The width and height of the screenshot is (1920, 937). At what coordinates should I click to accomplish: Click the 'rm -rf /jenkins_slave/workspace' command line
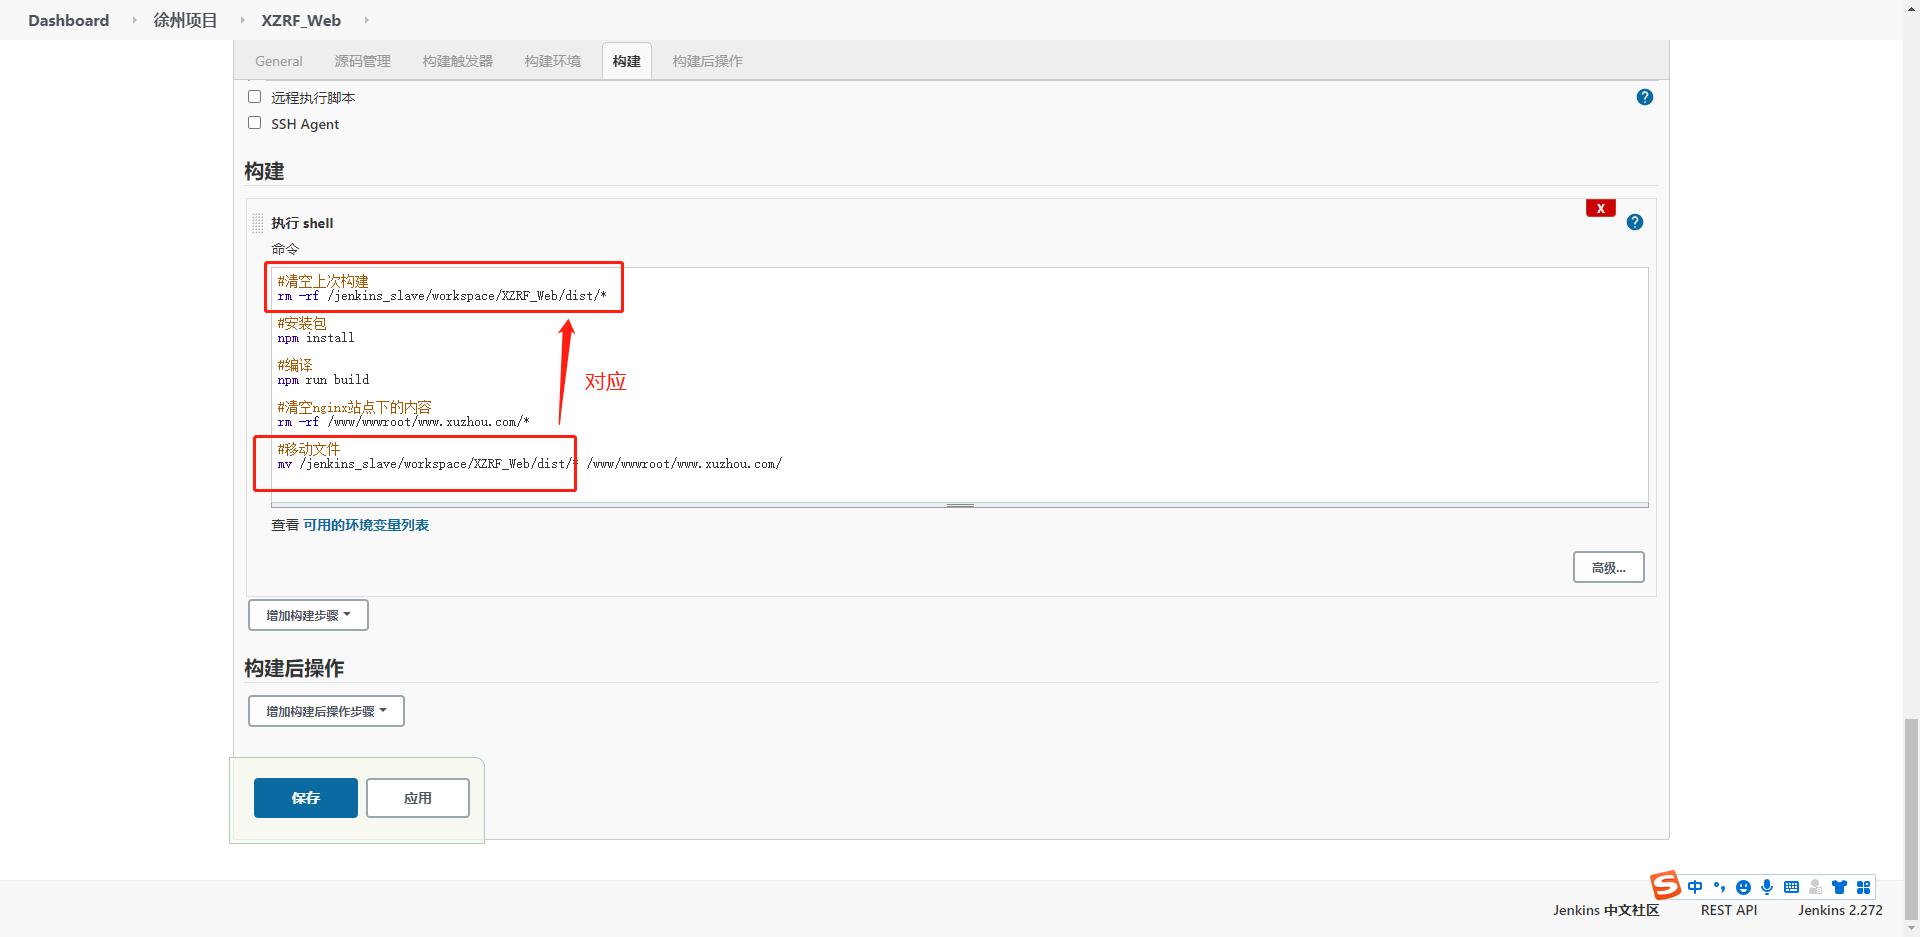pos(442,296)
